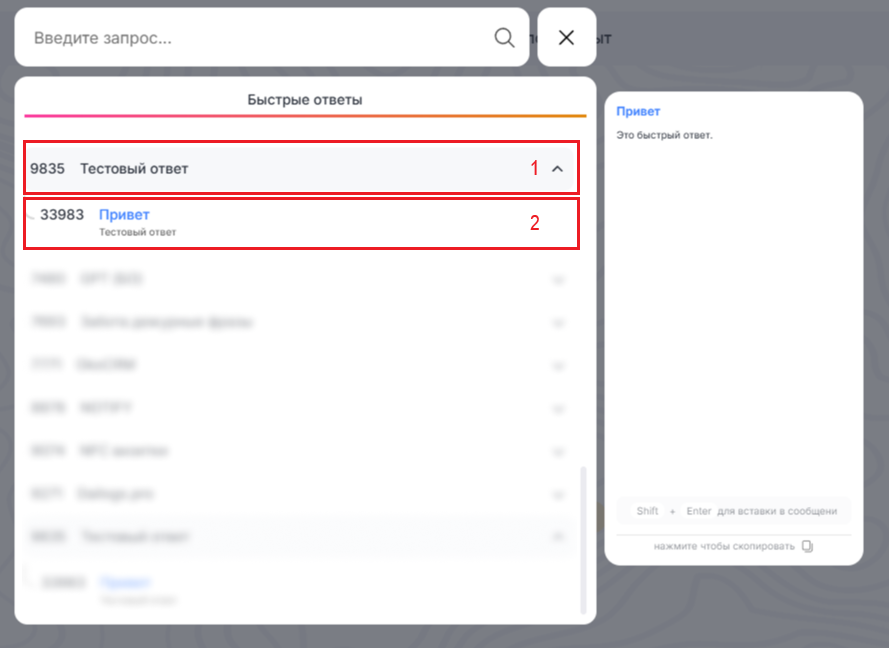Click the "Привет" title in preview panel

[638, 112]
